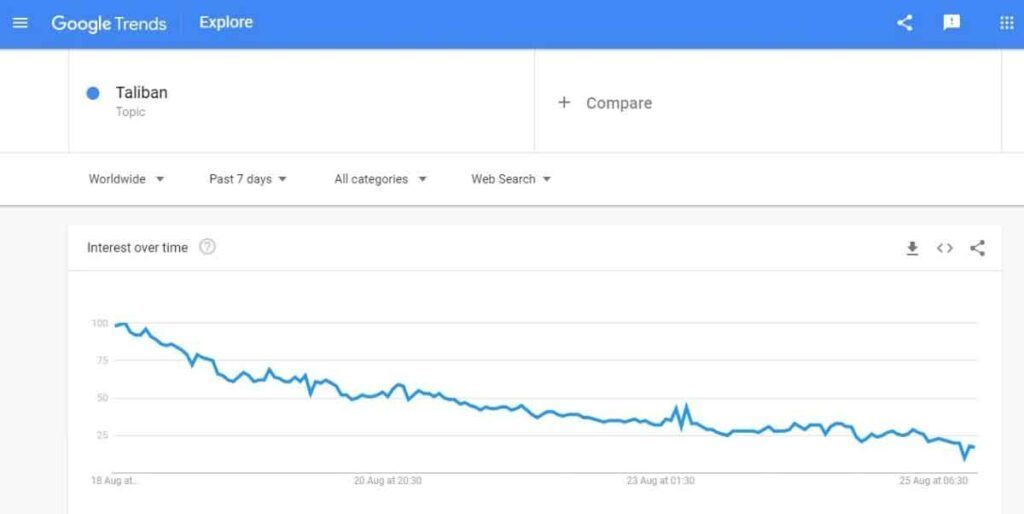The height and width of the screenshot is (514, 1024).
Task: Open the hamburger main menu
Action: 20,23
